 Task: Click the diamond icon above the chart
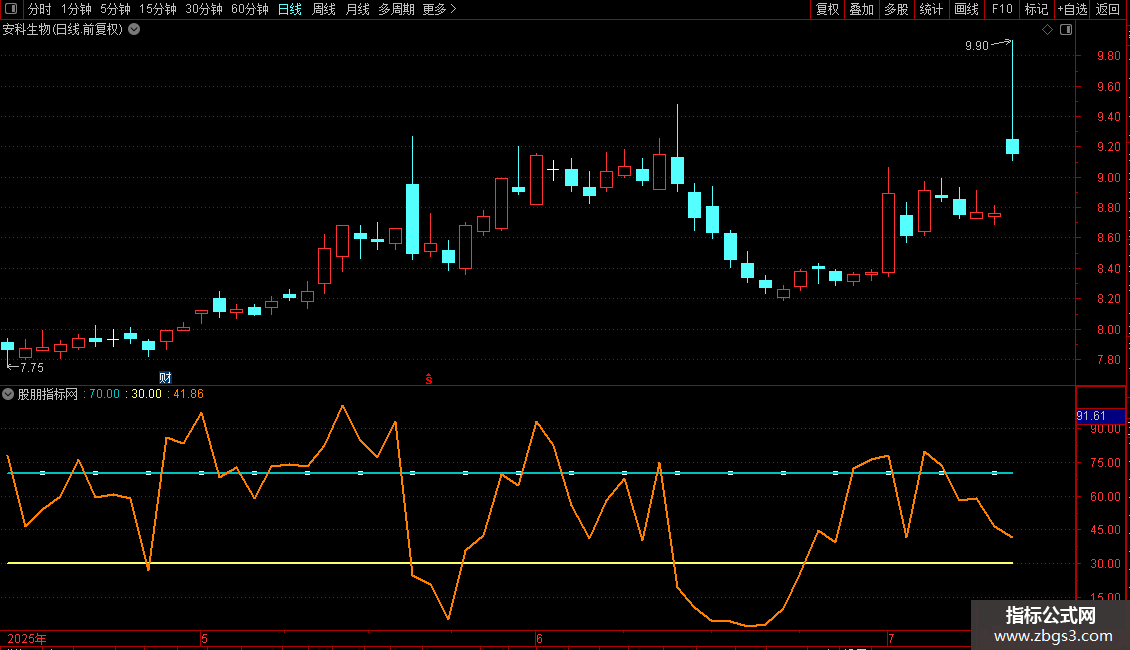click(1048, 30)
